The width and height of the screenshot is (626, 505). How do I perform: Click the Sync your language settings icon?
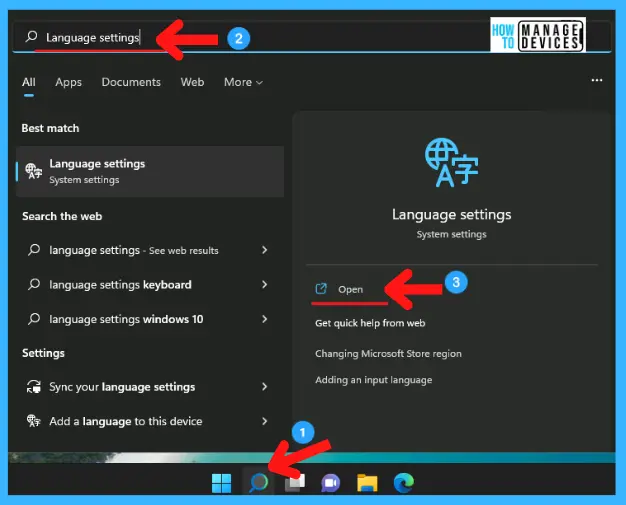(34, 387)
